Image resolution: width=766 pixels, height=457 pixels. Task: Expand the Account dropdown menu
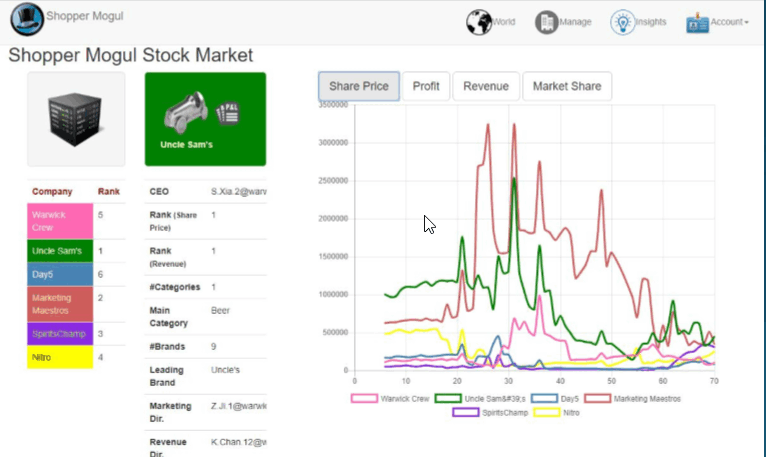(729, 22)
